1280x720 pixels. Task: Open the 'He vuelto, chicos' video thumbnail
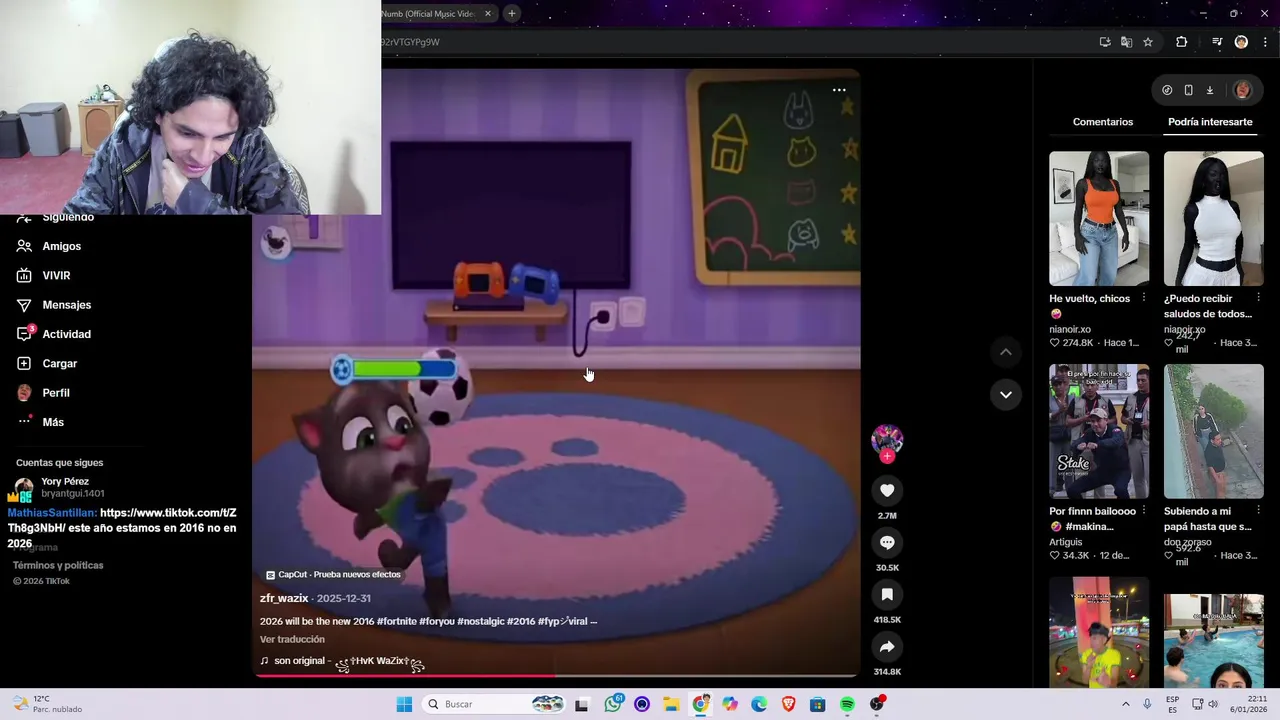click(x=1099, y=218)
